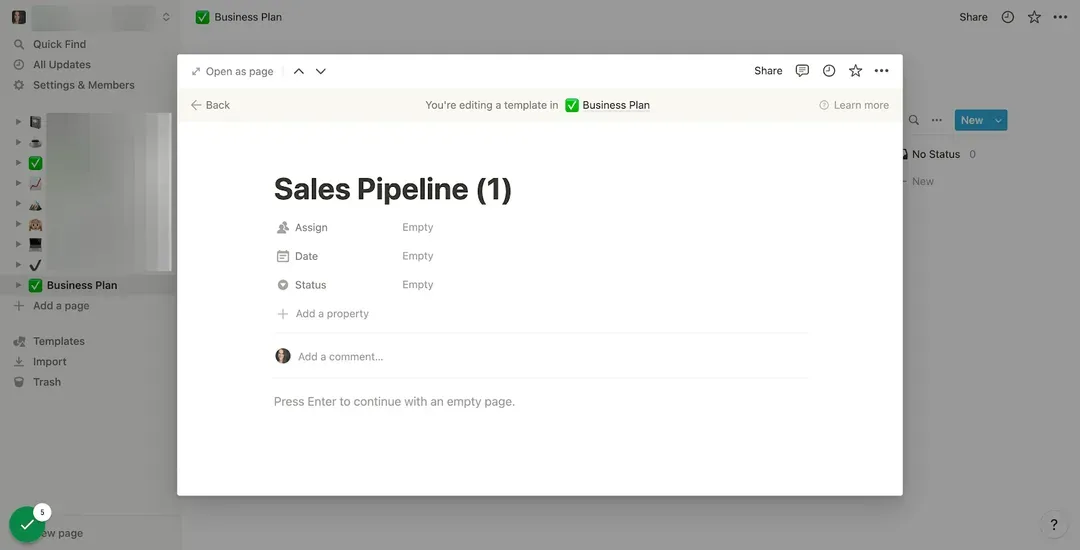Open Learn more help link
Viewport: 1080px width, 550px height.
point(854,105)
